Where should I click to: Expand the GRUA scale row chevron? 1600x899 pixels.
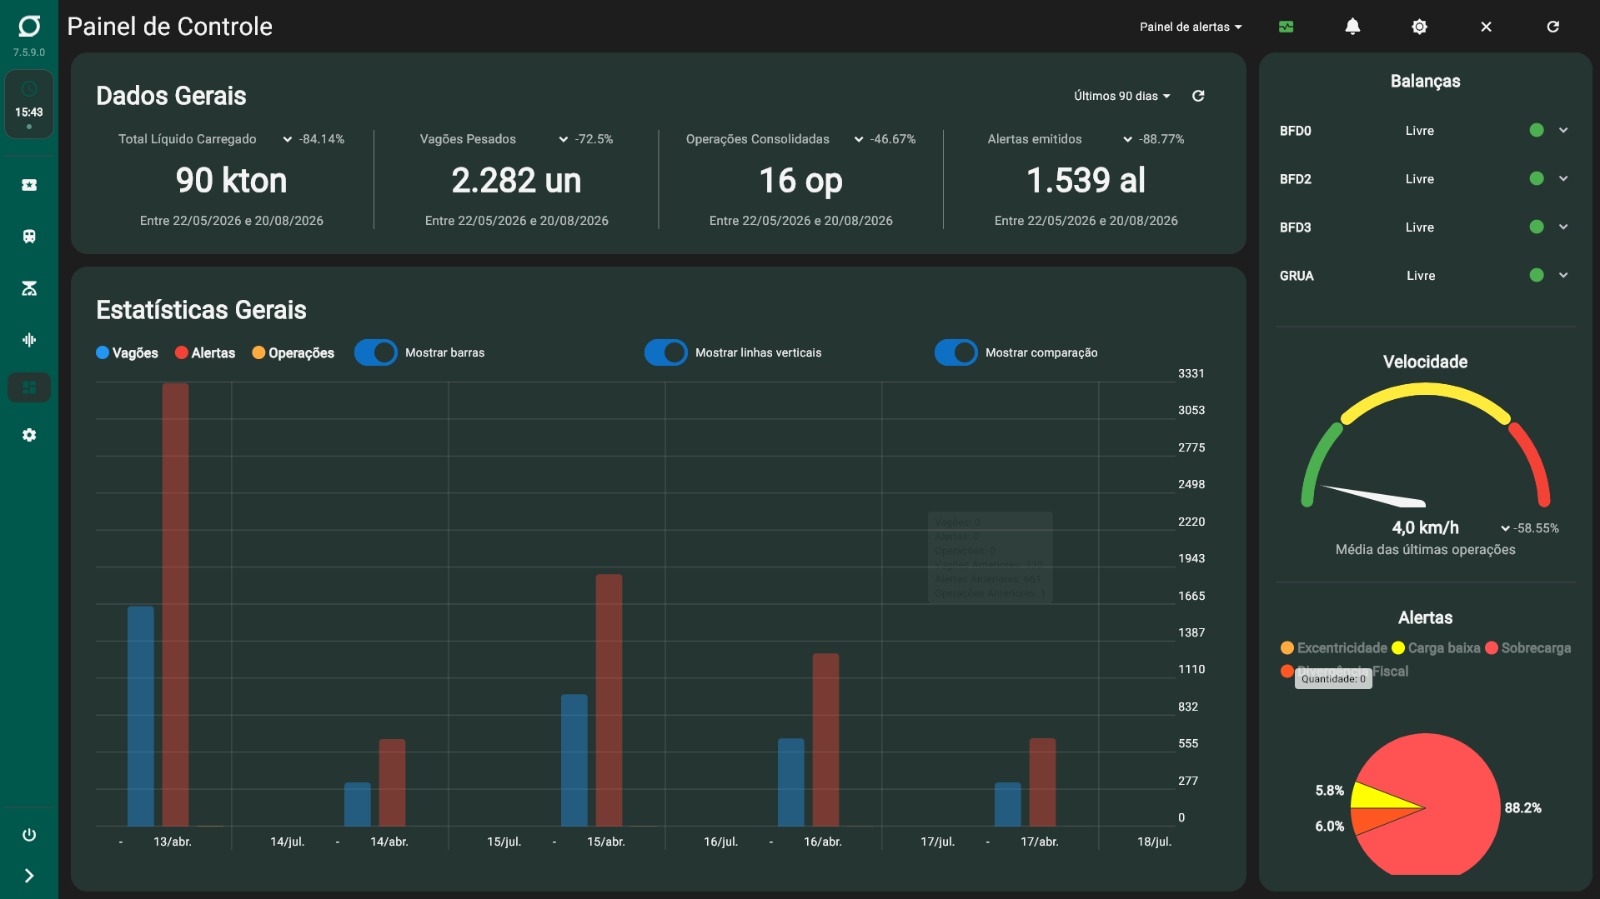tap(1563, 275)
